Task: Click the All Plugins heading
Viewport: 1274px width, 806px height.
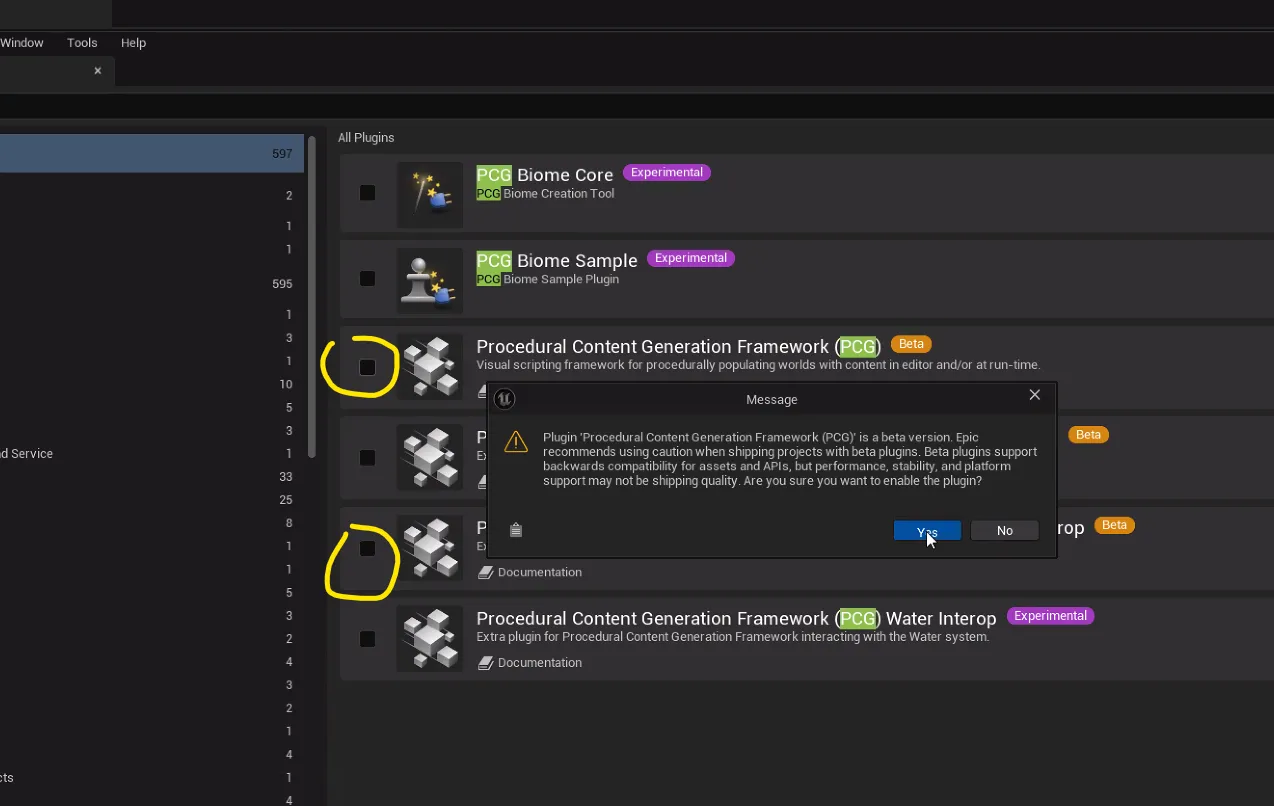Action: [366, 138]
